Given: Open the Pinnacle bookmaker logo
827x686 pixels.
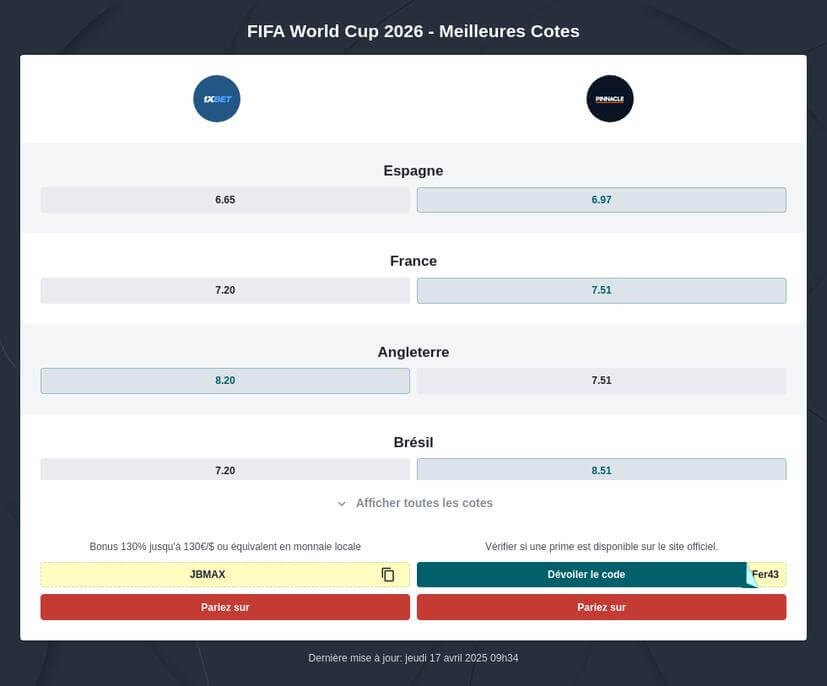Looking at the screenshot, I should click(x=610, y=99).
